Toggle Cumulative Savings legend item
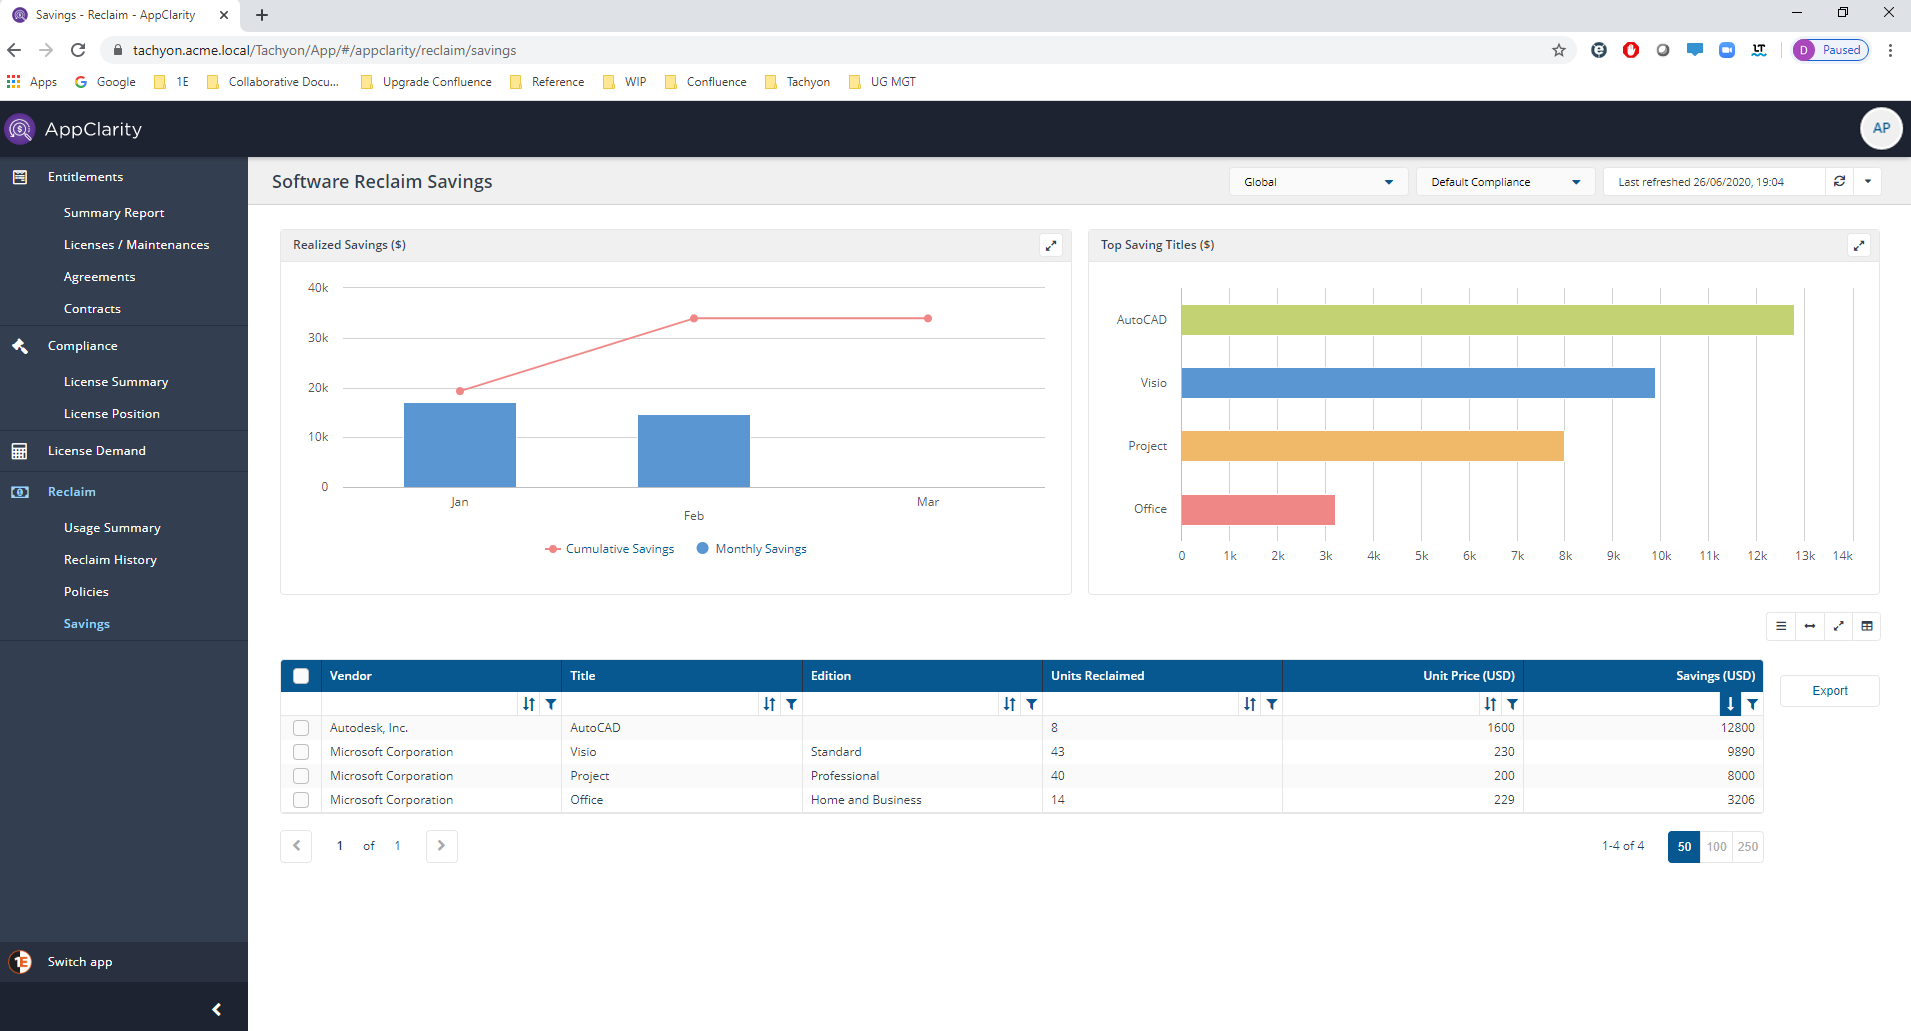This screenshot has height=1031, width=1911. pyautogui.click(x=610, y=549)
